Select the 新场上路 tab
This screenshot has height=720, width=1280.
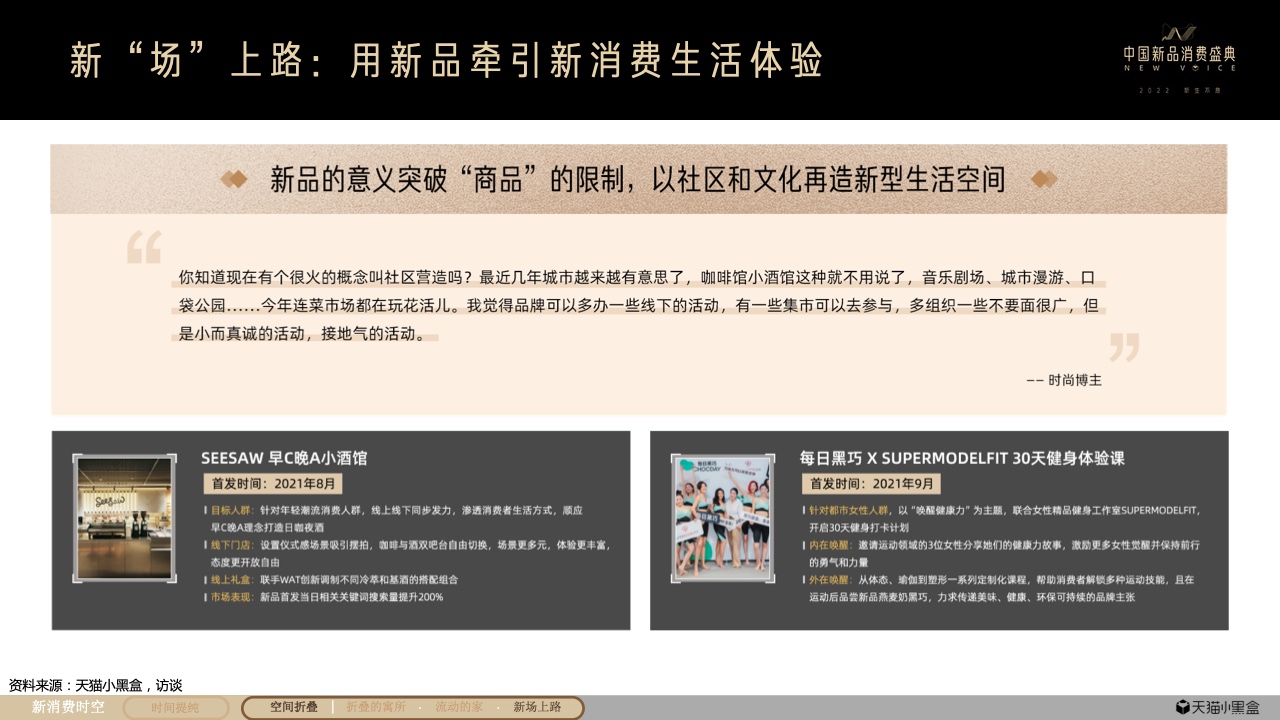pos(537,707)
